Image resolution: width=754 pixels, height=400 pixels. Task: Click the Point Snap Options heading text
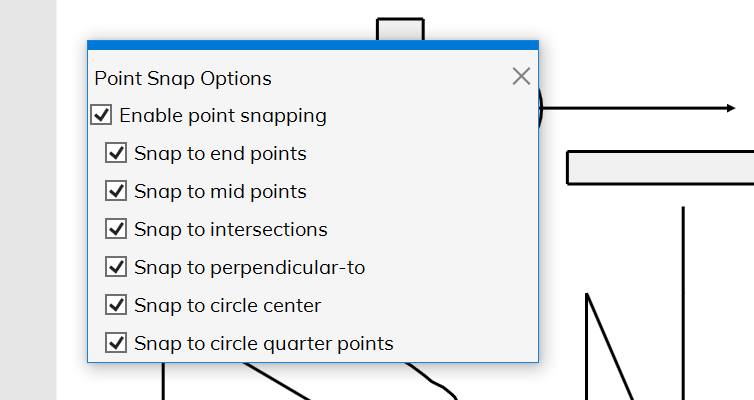[x=183, y=78]
